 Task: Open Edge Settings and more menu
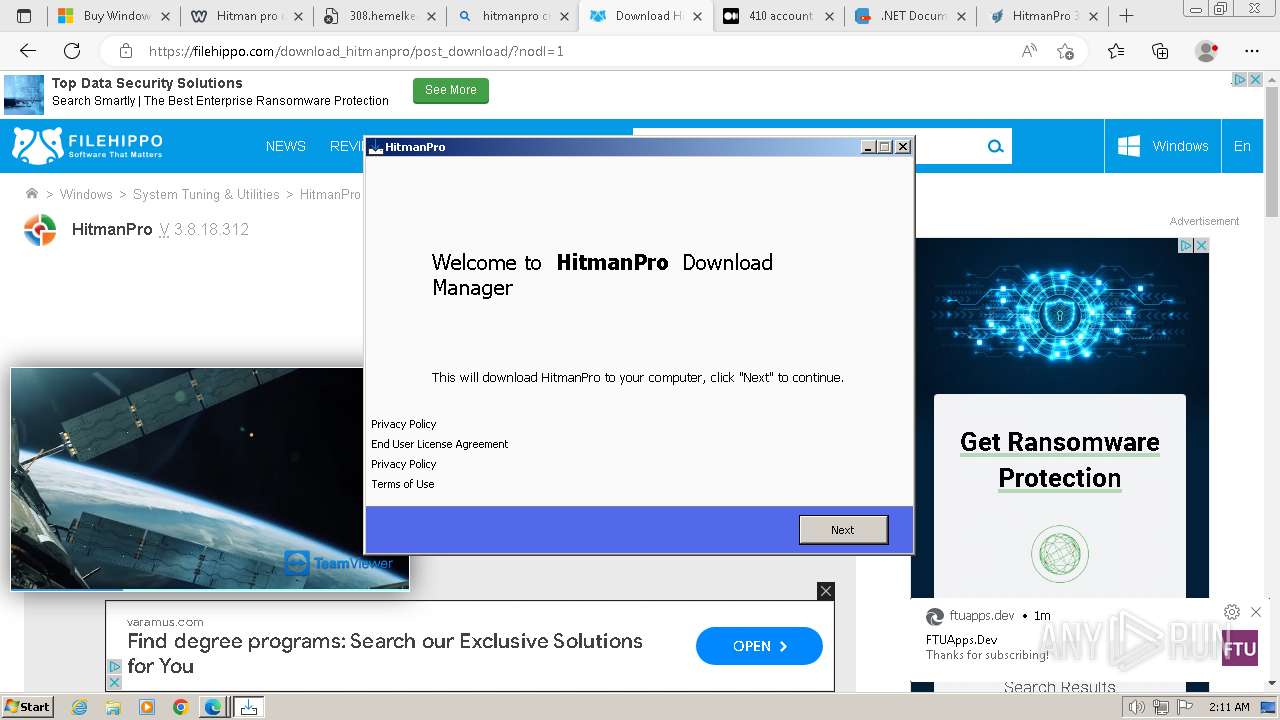[1252, 51]
